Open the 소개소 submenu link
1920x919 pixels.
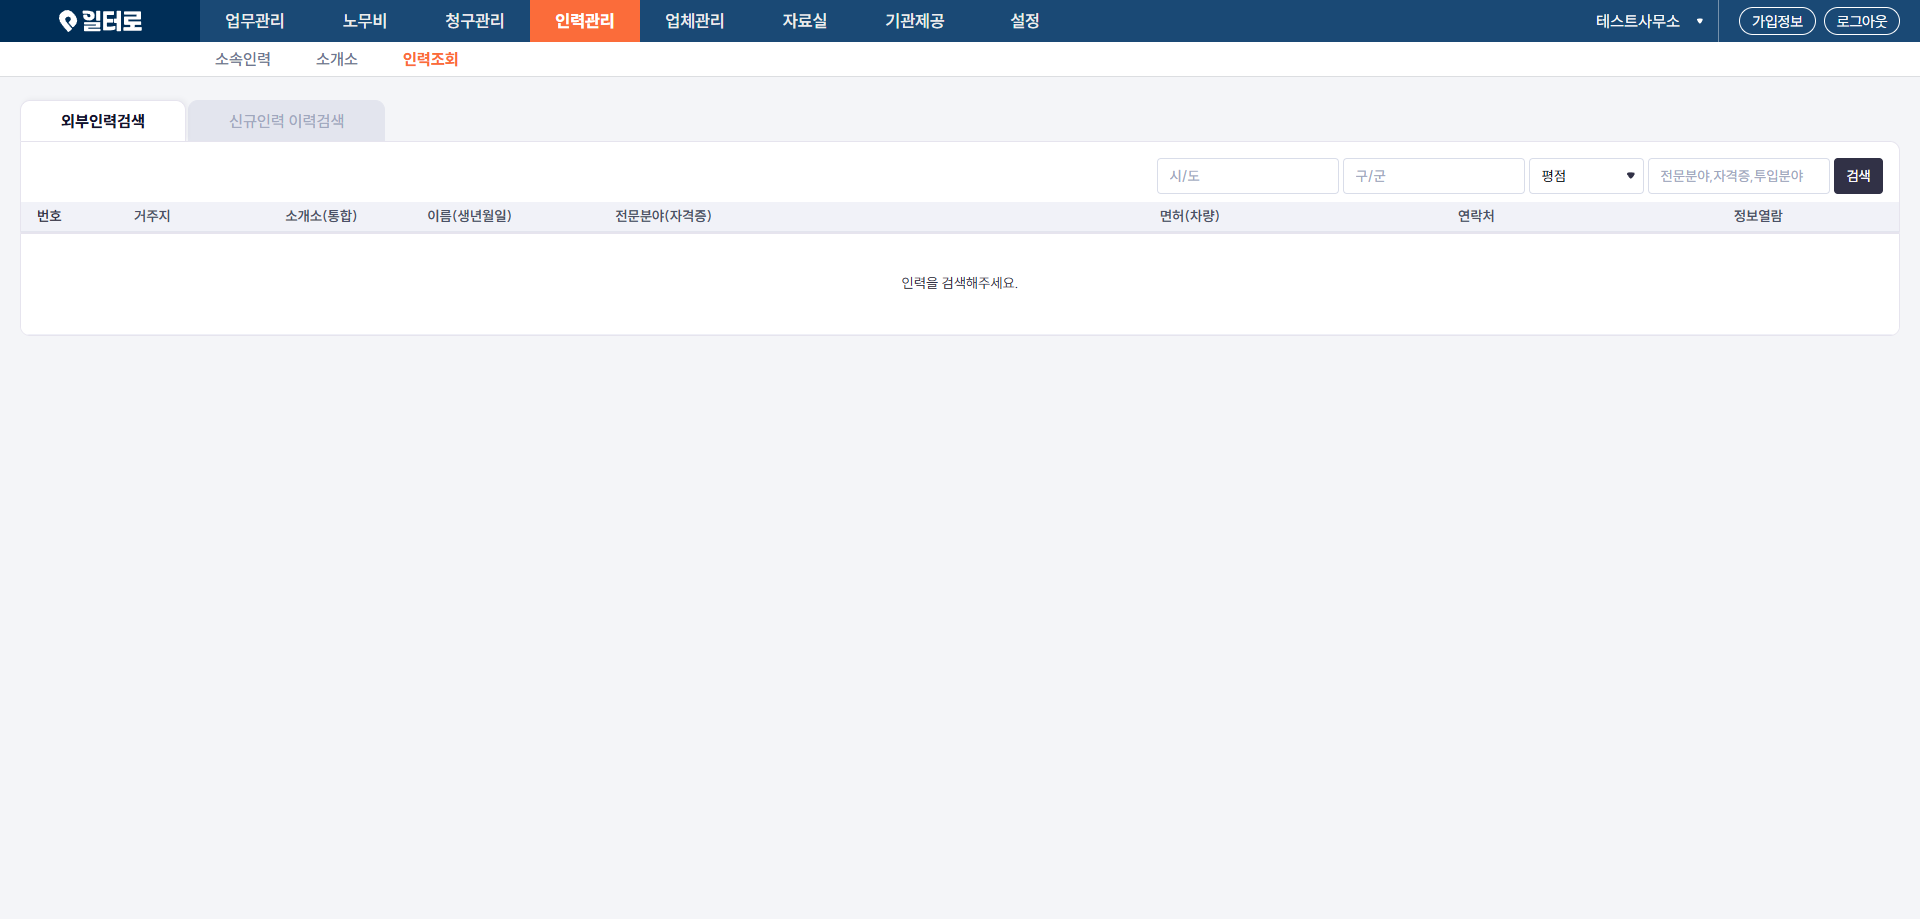[x=337, y=59]
